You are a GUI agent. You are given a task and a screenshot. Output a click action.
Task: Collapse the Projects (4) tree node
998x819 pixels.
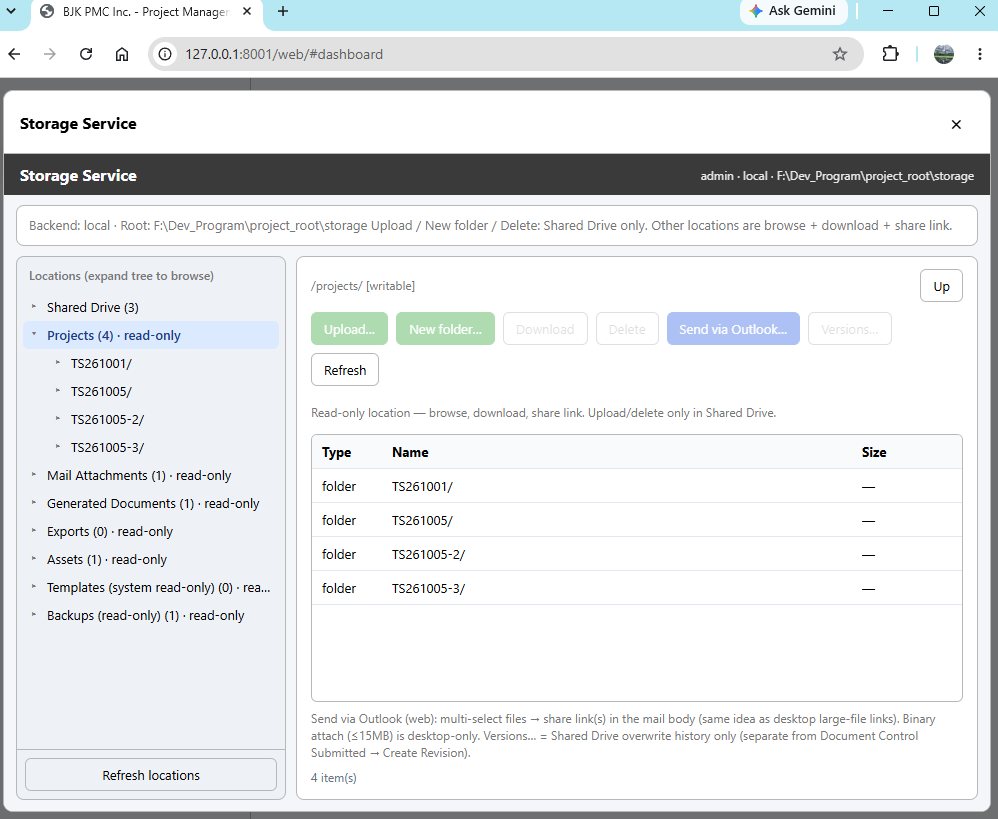(34, 335)
